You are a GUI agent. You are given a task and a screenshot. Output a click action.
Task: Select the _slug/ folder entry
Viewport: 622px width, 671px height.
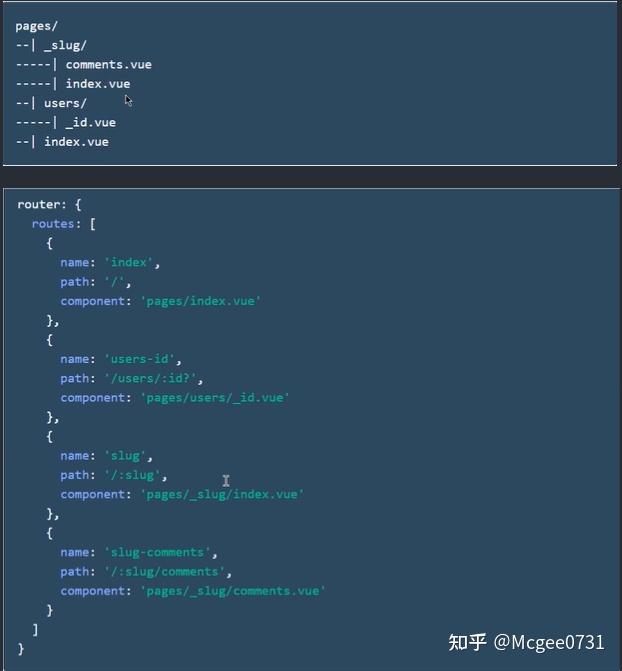[65, 45]
